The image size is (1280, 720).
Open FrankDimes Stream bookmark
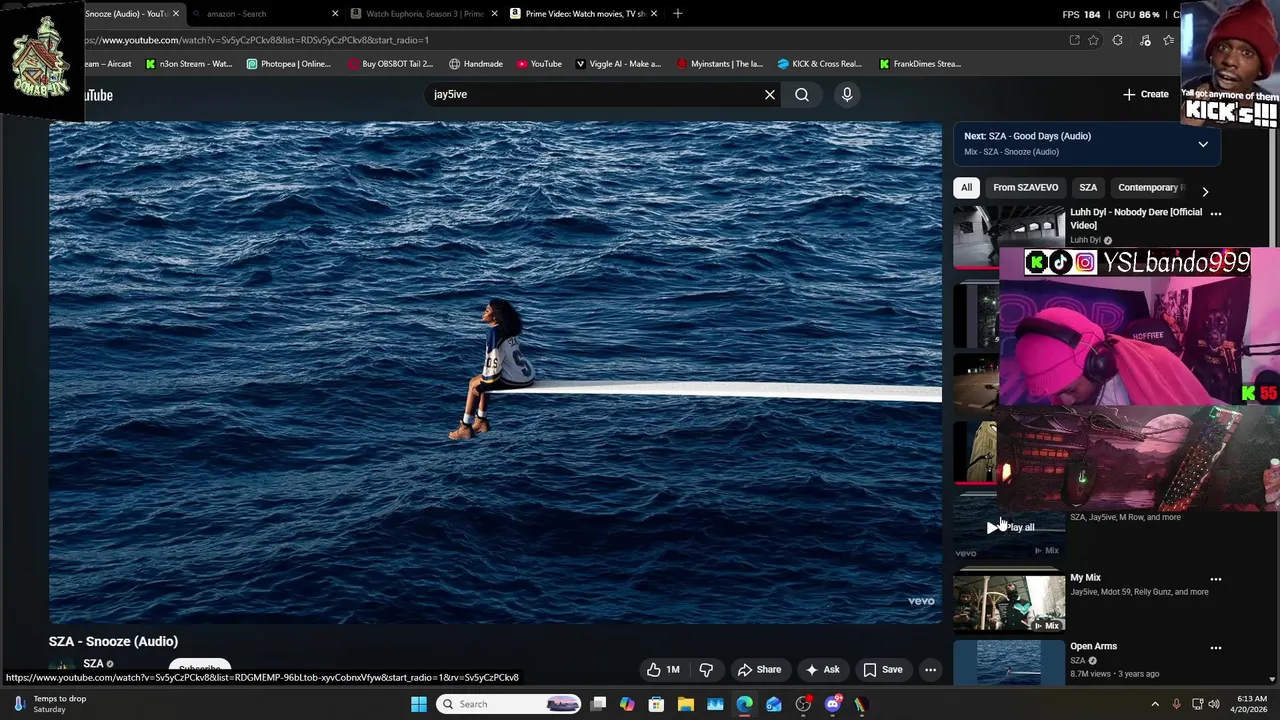(920, 64)
